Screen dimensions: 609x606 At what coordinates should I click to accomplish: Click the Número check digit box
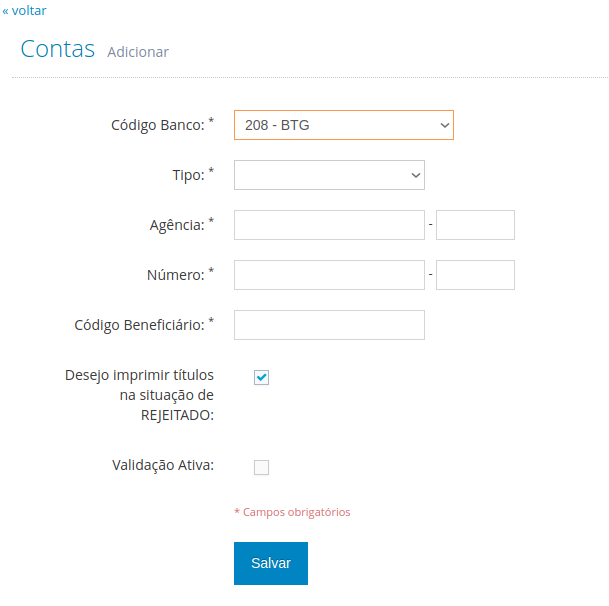(475, 275)
